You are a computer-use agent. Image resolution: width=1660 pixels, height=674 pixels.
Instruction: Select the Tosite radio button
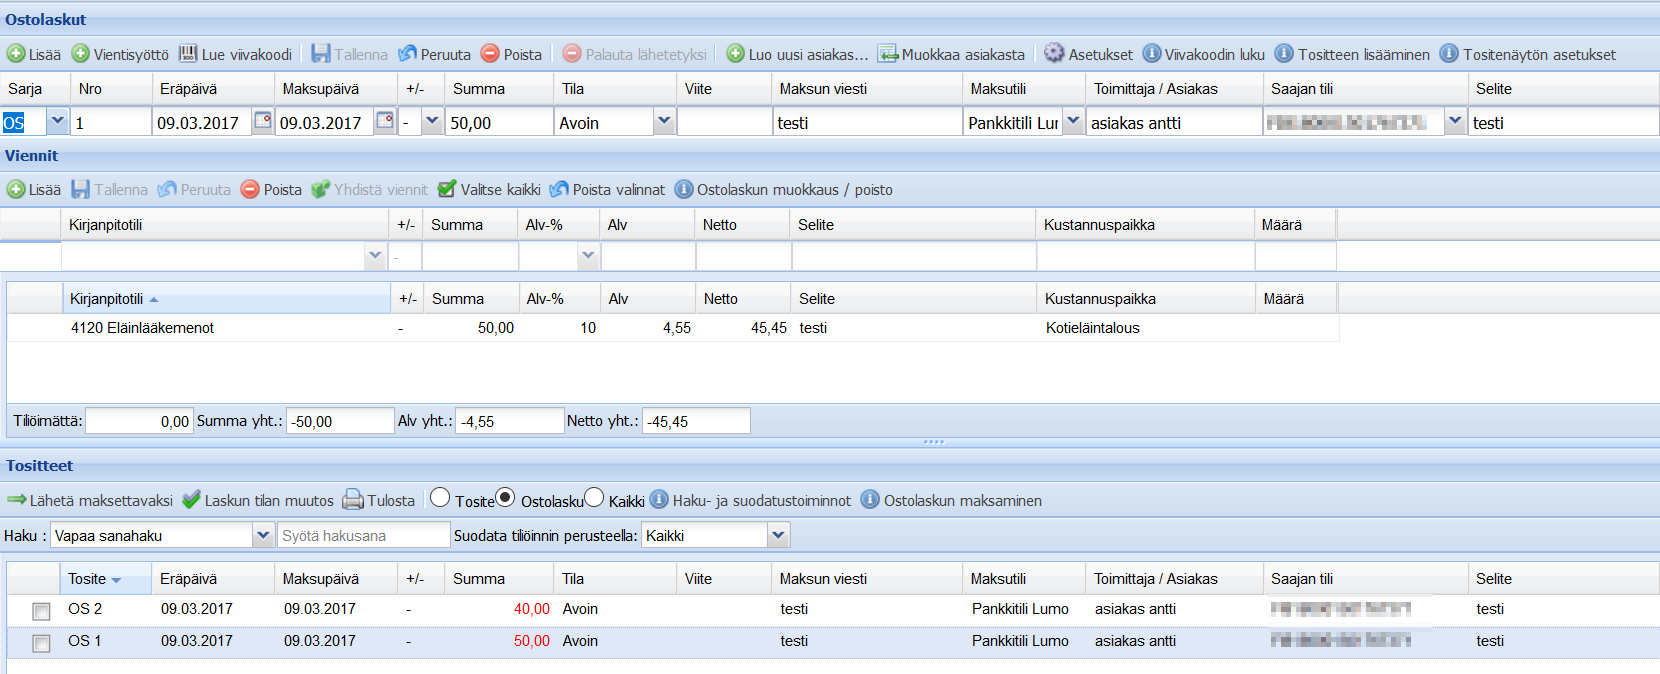(440, 498)
